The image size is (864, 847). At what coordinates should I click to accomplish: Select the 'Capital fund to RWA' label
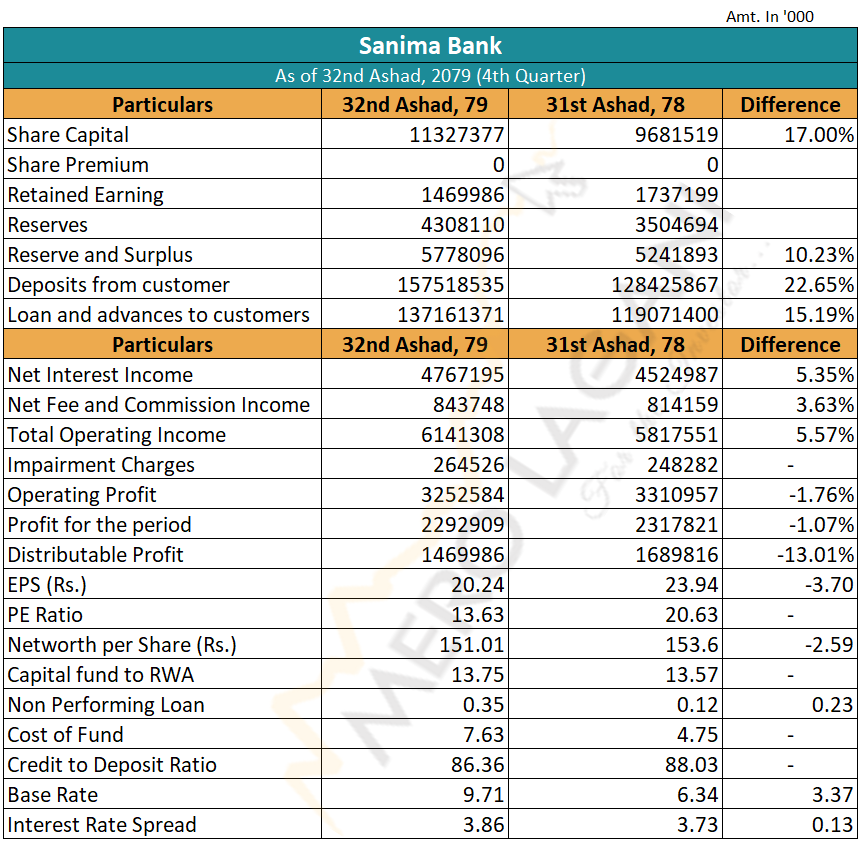click(101, 676)
